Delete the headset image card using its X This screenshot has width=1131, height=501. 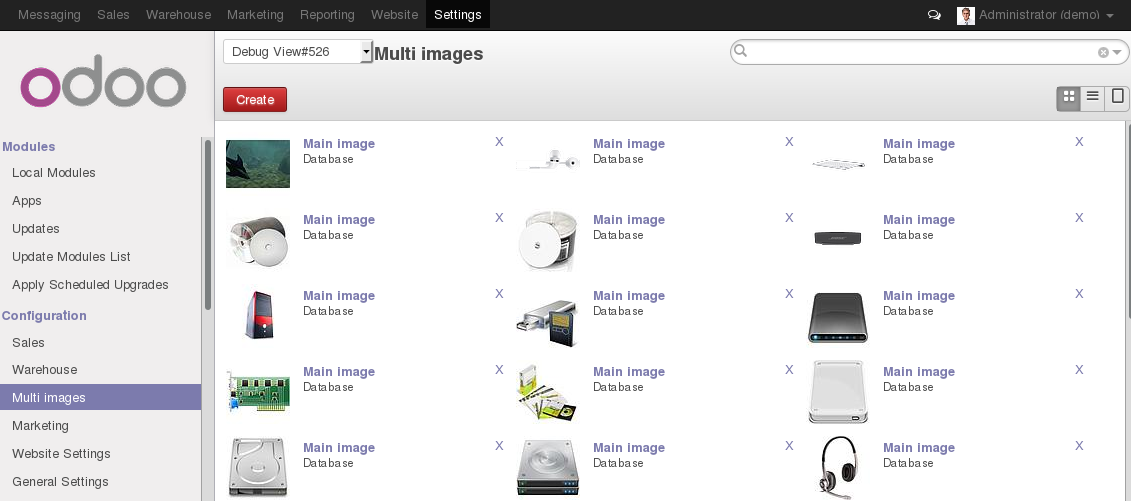1079,446
